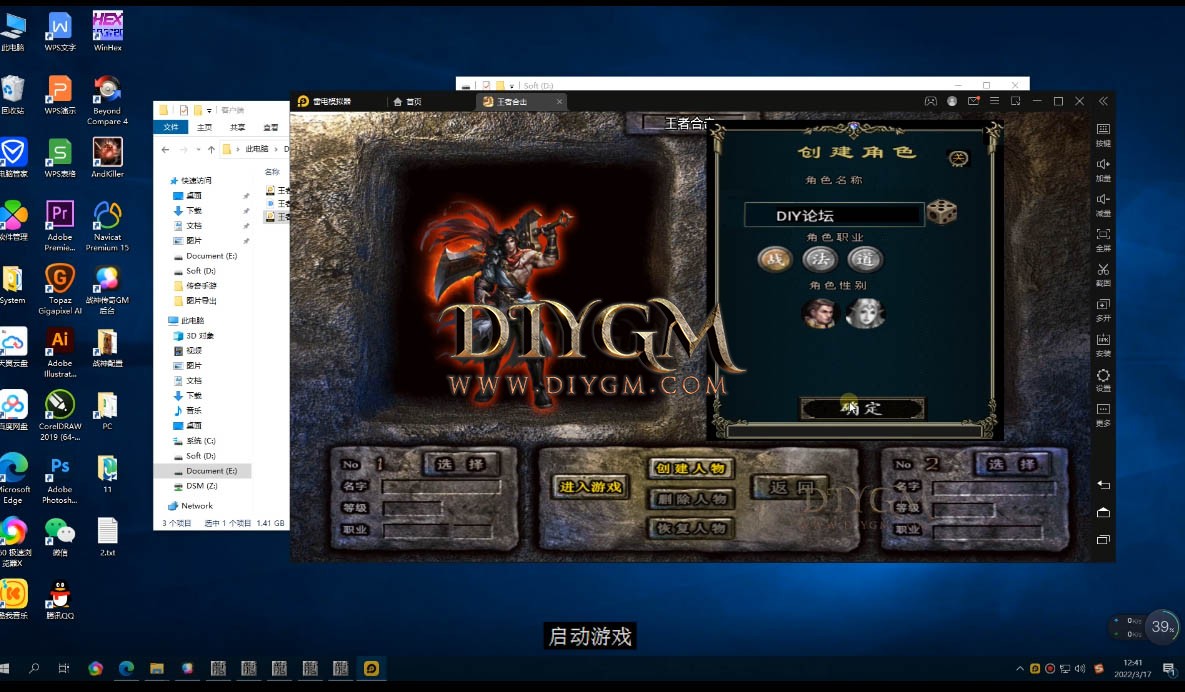
Task: Open Adobe Illustrator desktop icon
Action: [60, 352]
